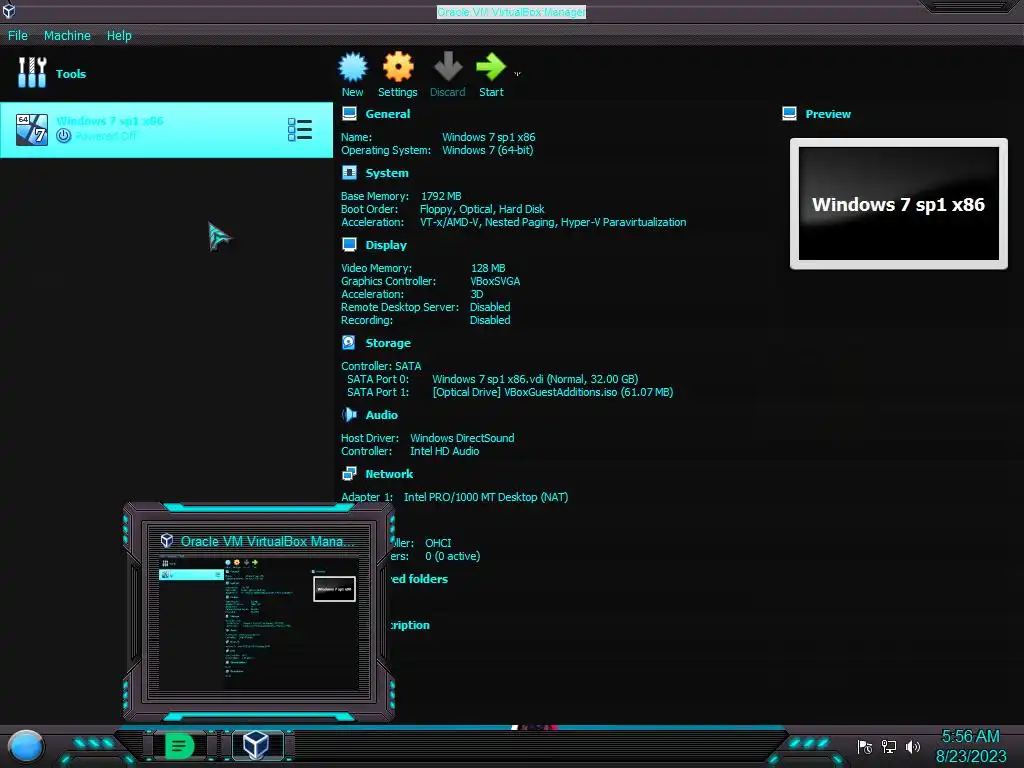Open the Action Center flag tray icon
The image size is (1024, 768).
click(865, 746)
